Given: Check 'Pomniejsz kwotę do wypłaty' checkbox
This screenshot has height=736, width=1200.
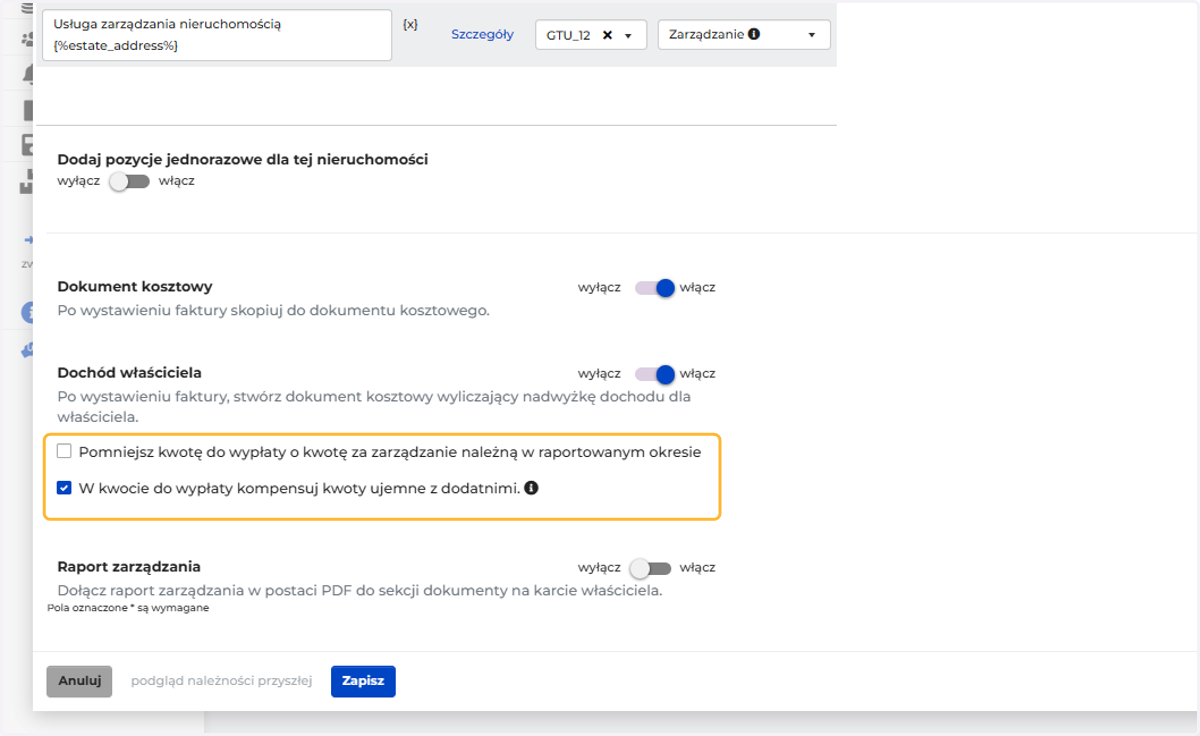Looking at the screenshot, I should 64,451.
